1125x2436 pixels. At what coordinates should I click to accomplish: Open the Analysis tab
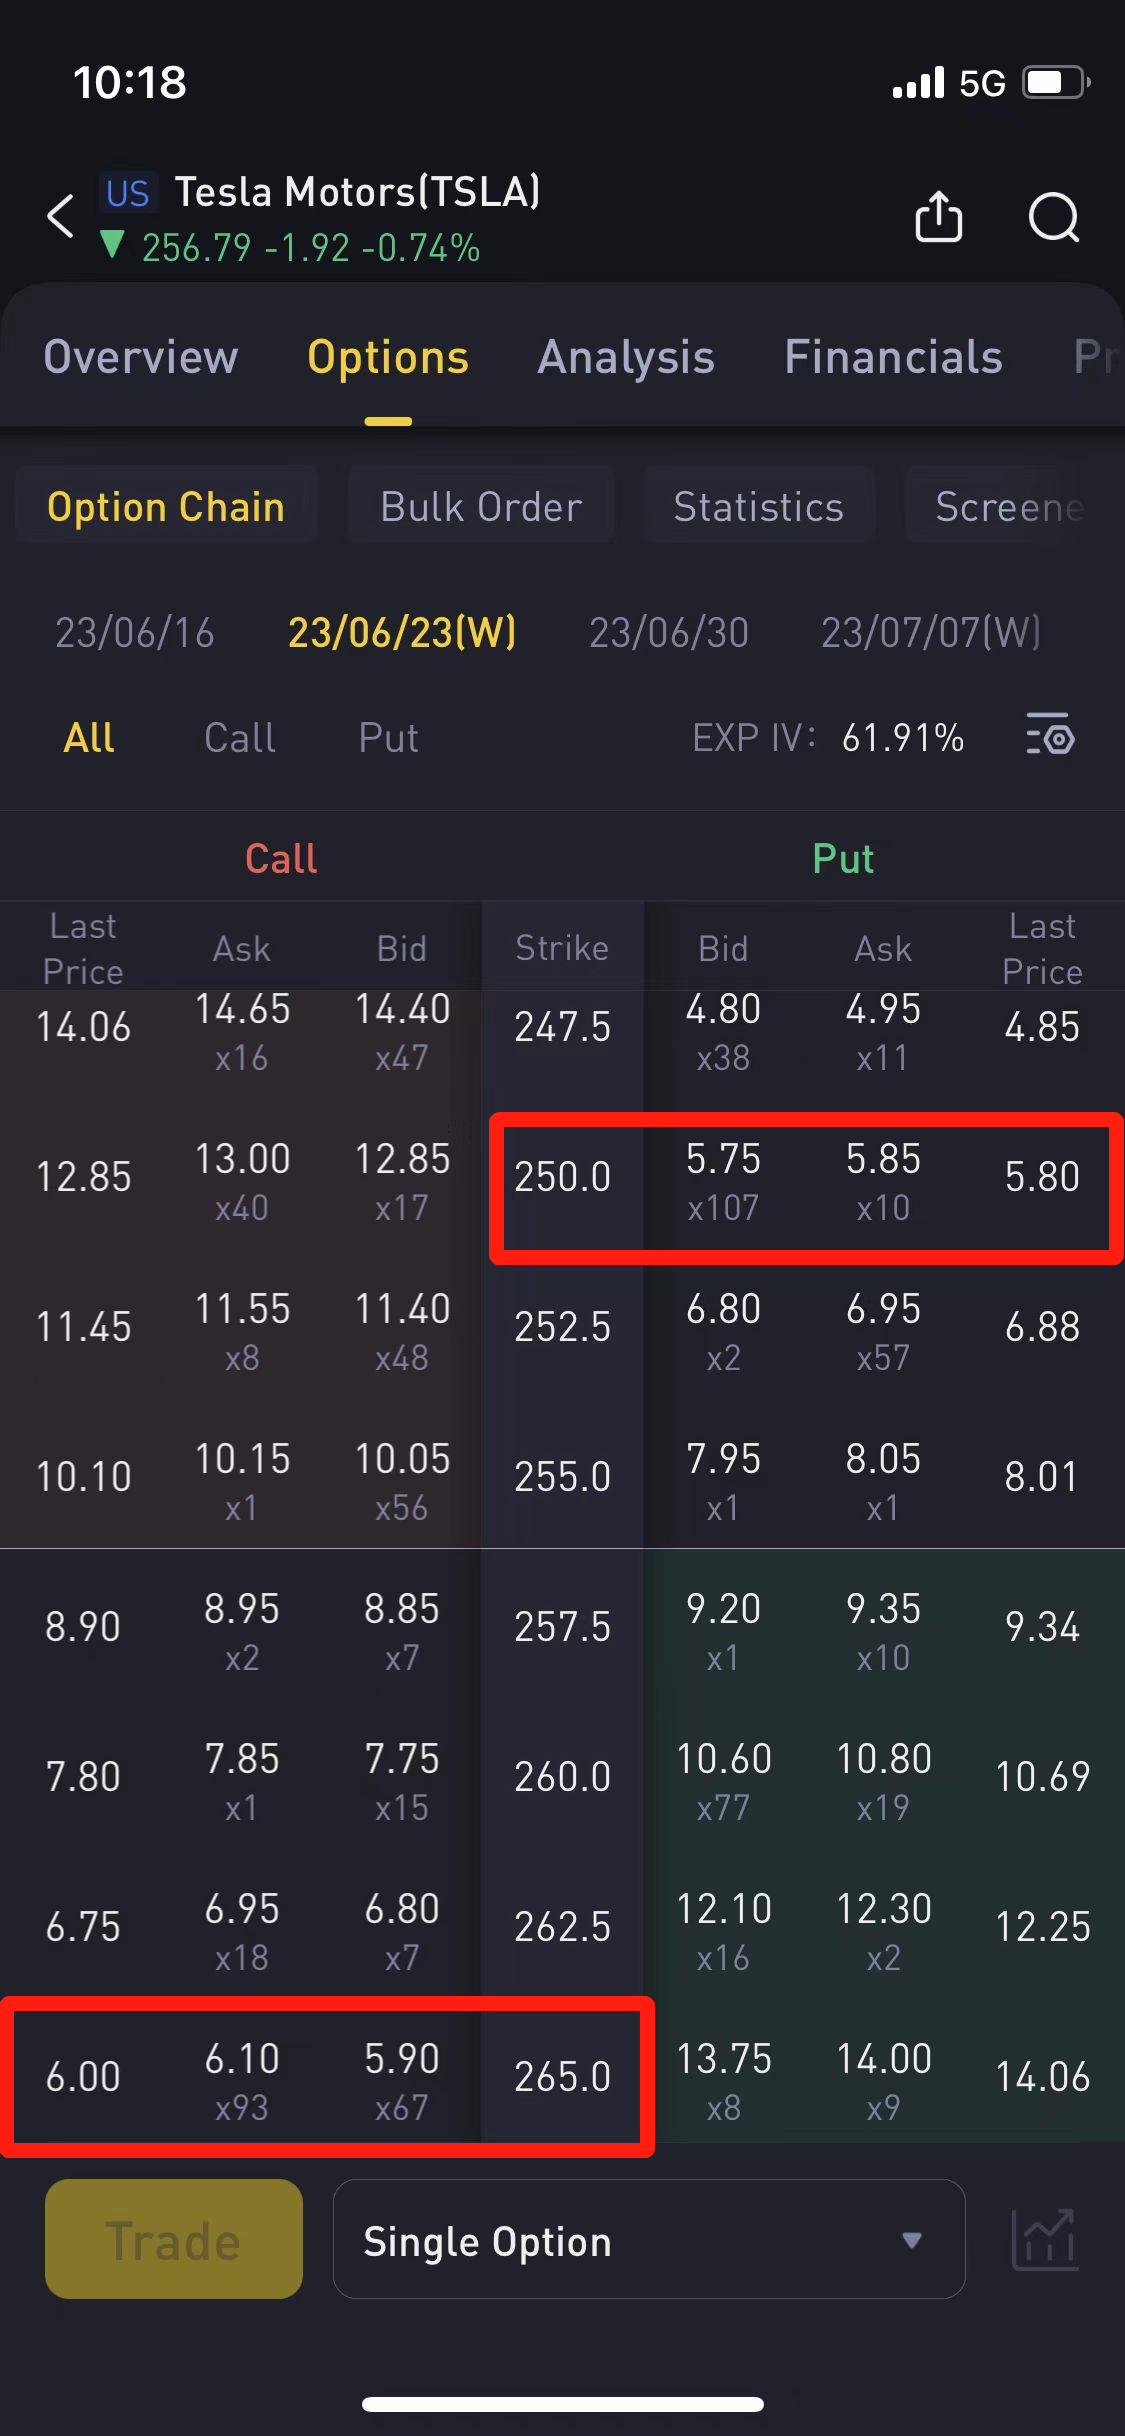click(626, 357)
